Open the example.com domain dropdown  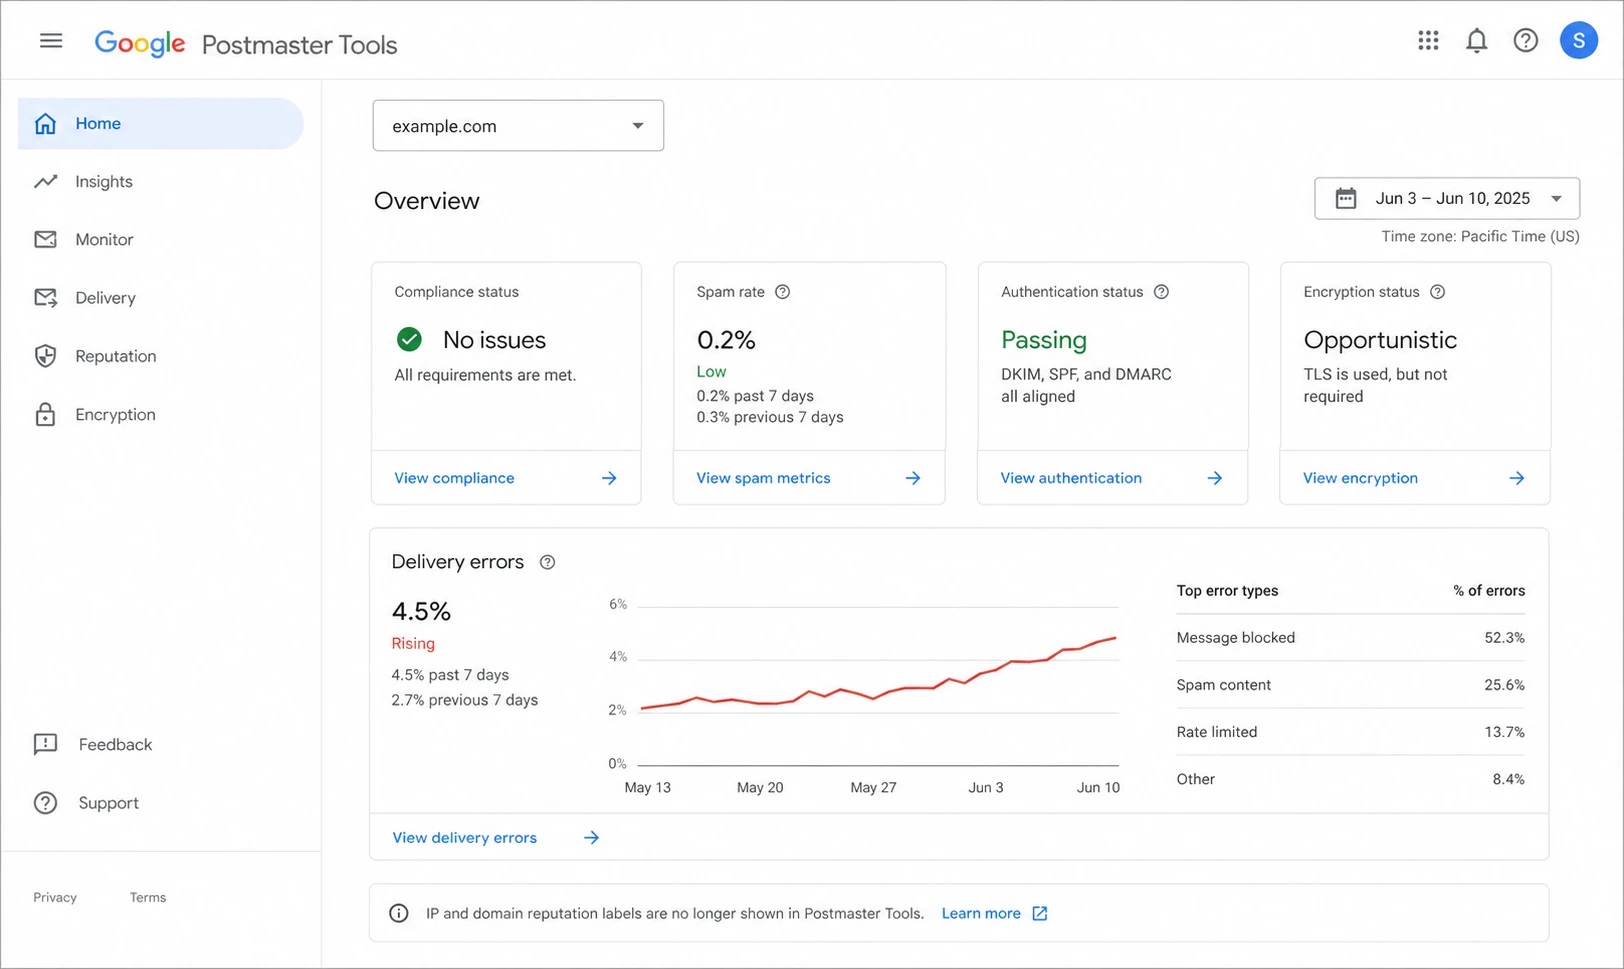pos(518,126)
